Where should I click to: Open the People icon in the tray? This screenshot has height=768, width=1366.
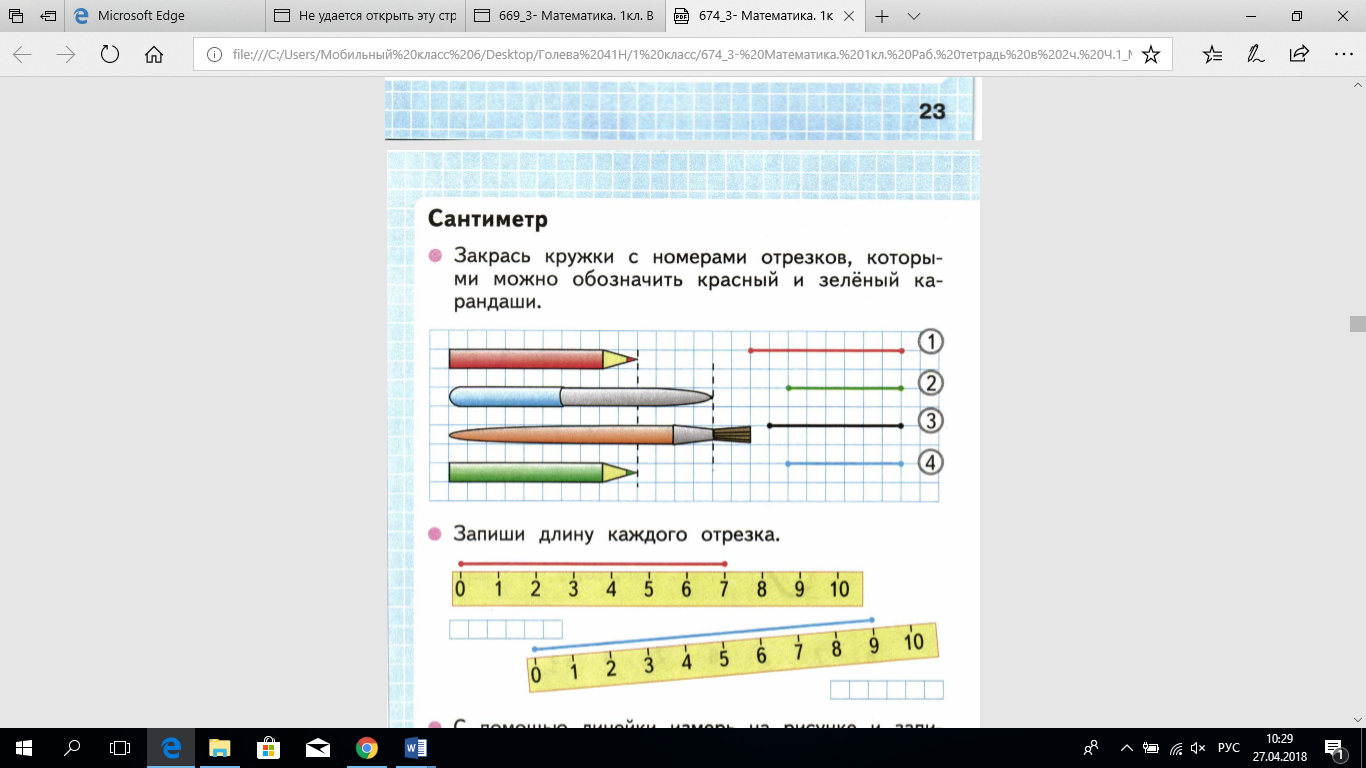tap(1091, 748)
